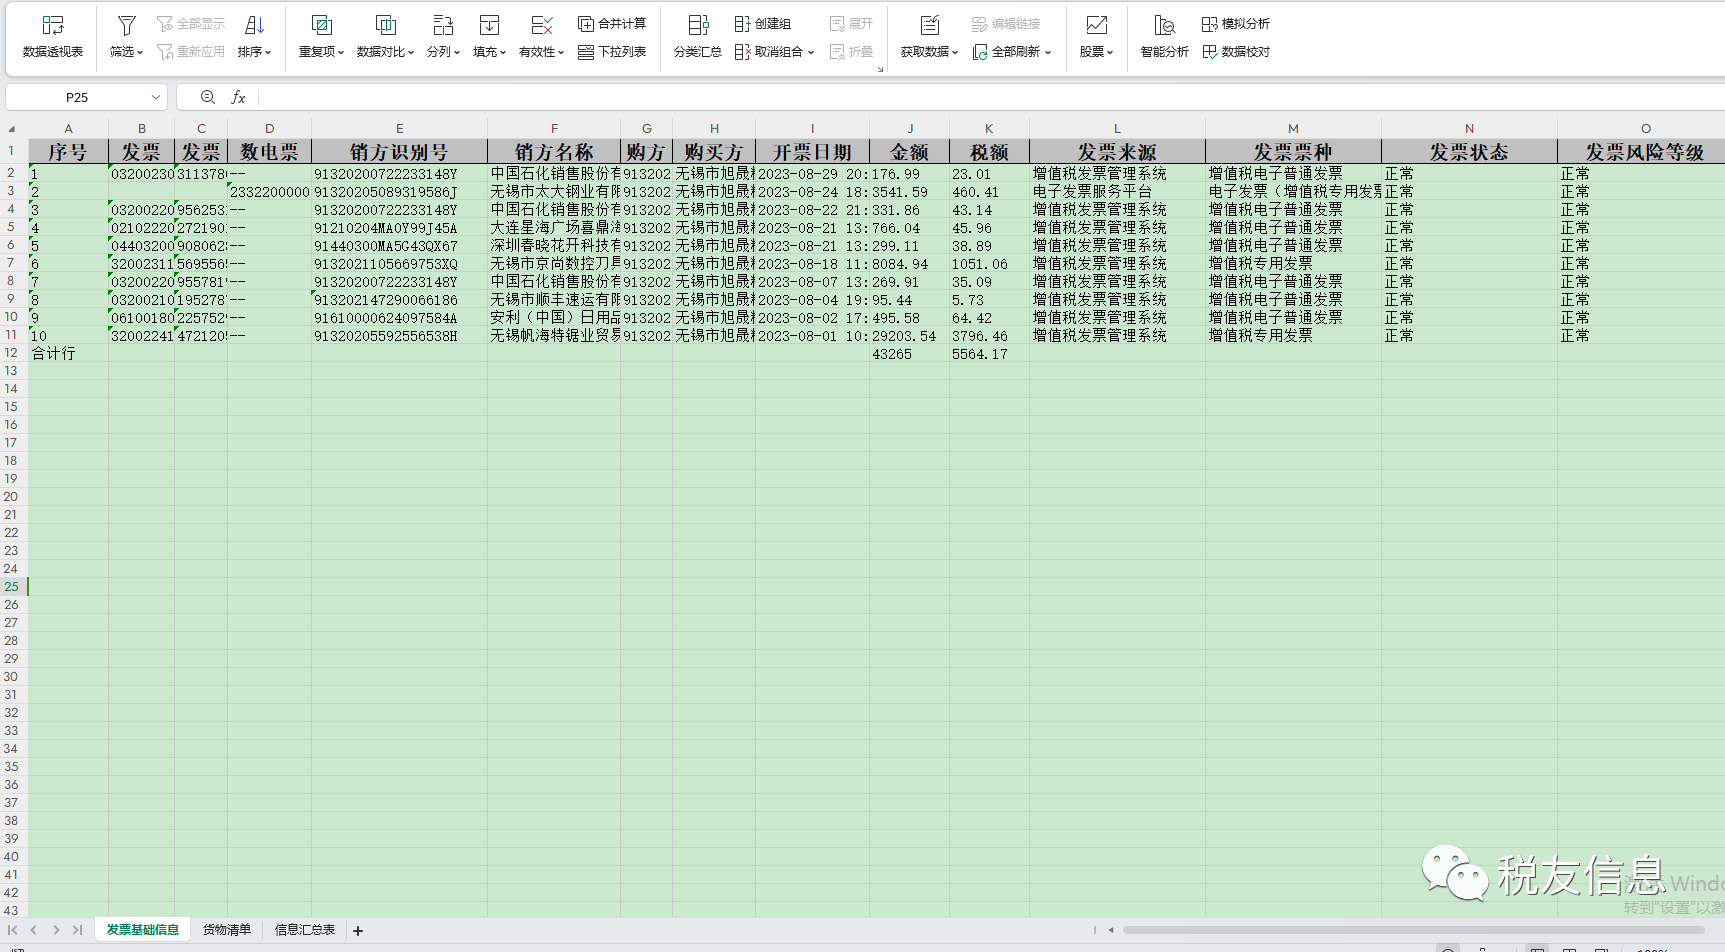Open the 有效性 validation dropdown
The width and height of the screenshot is (1725, 952).
point(541,52)
